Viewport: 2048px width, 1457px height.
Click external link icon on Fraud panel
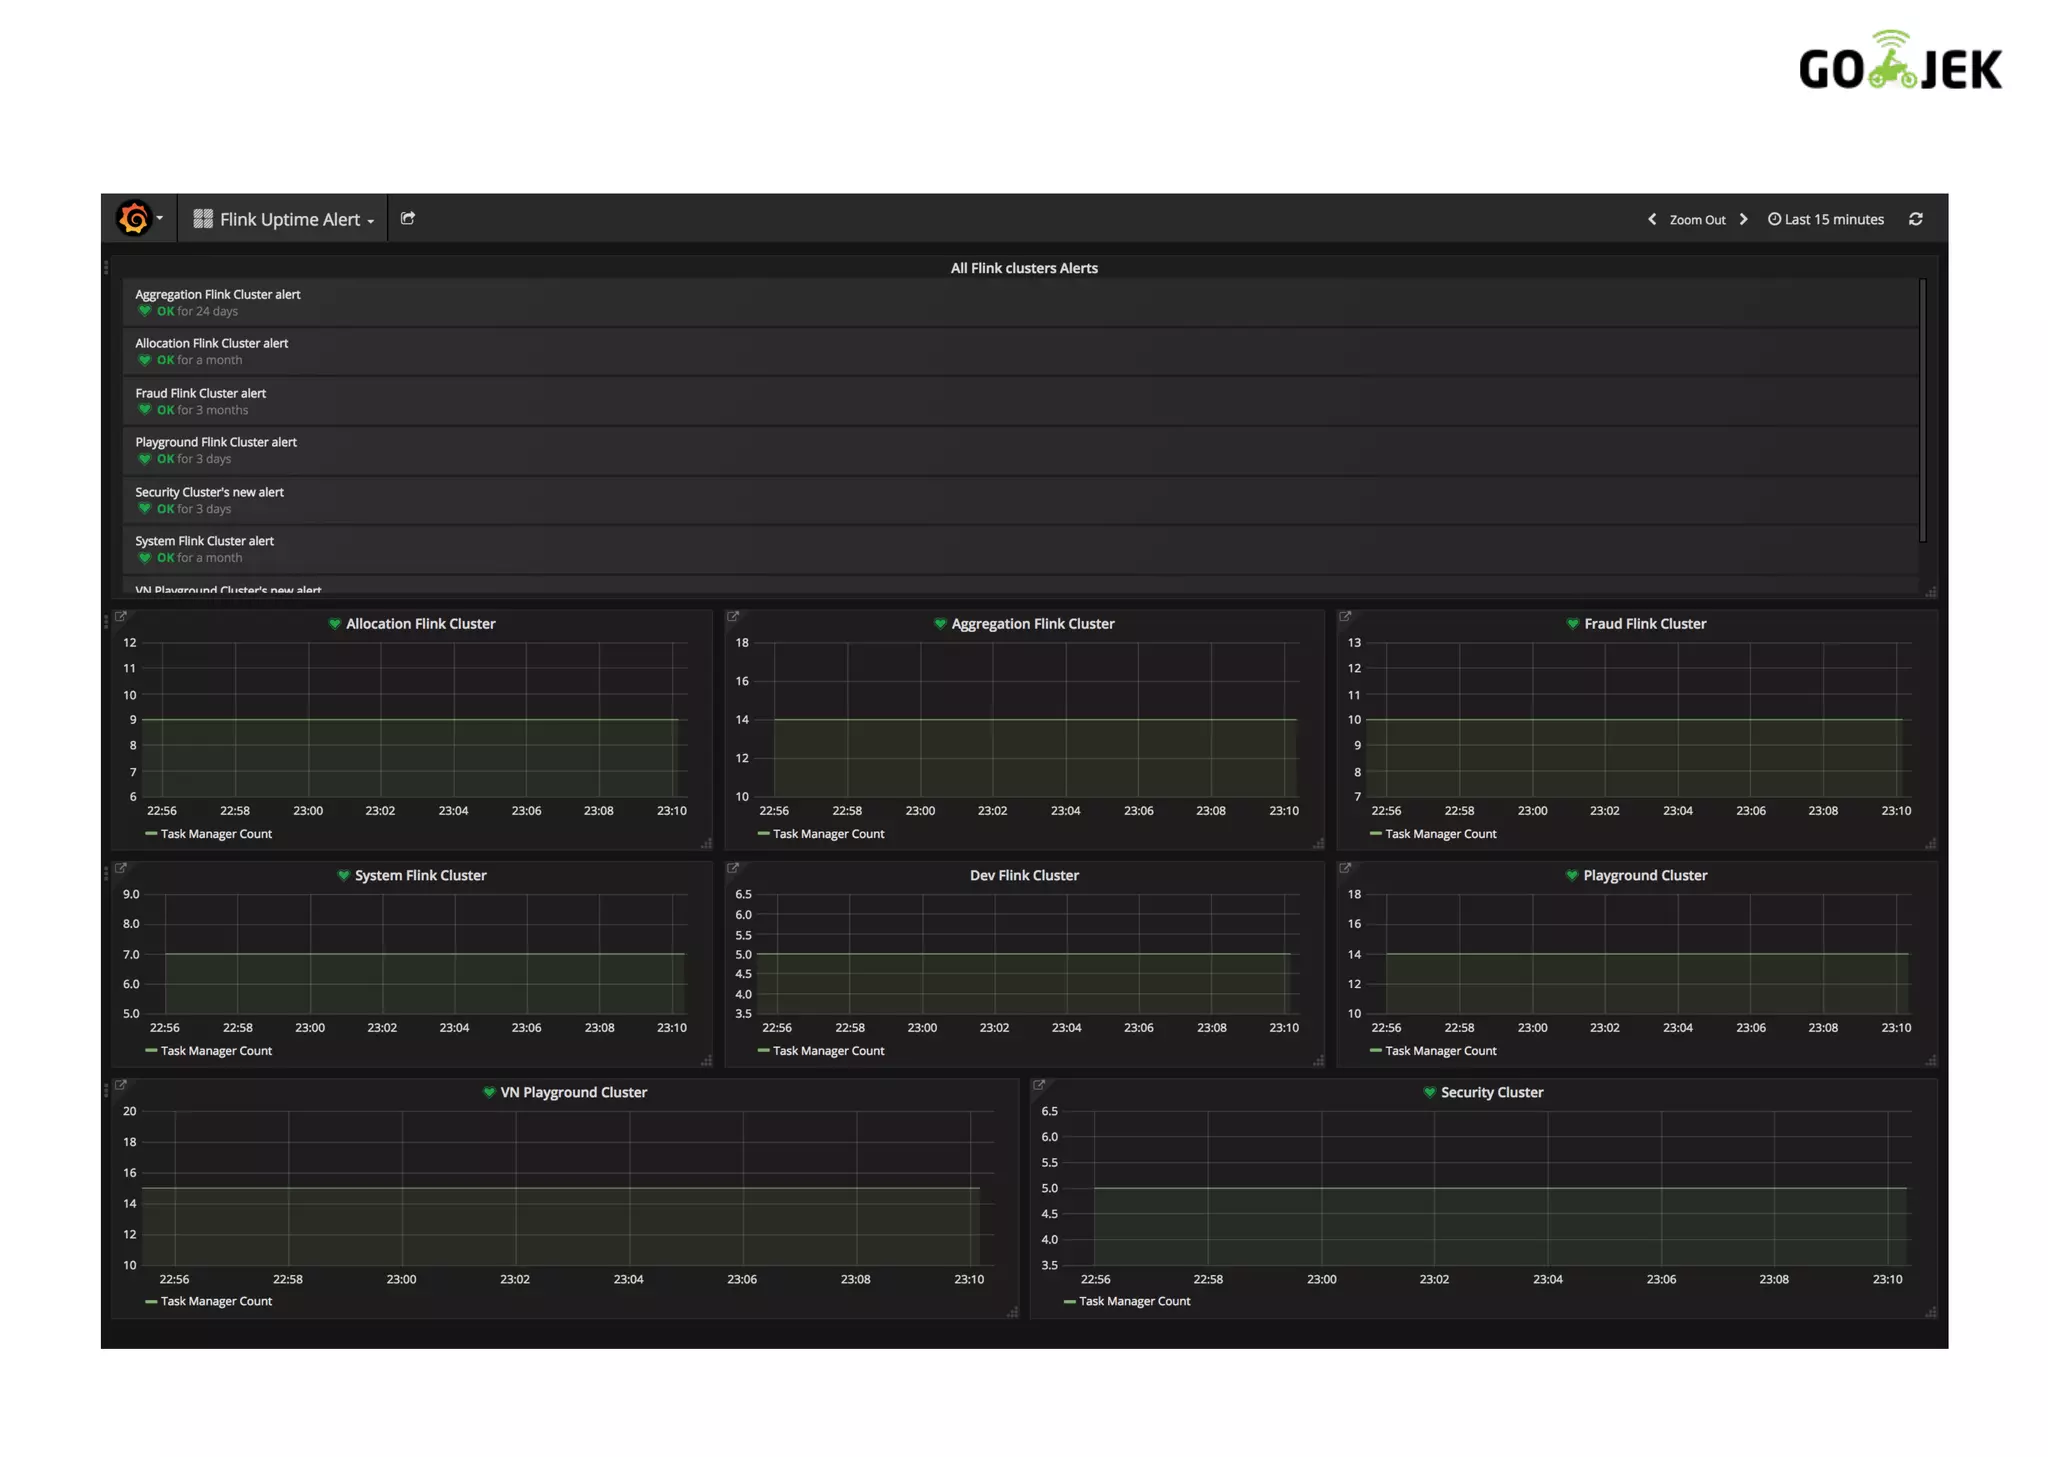1345,616
